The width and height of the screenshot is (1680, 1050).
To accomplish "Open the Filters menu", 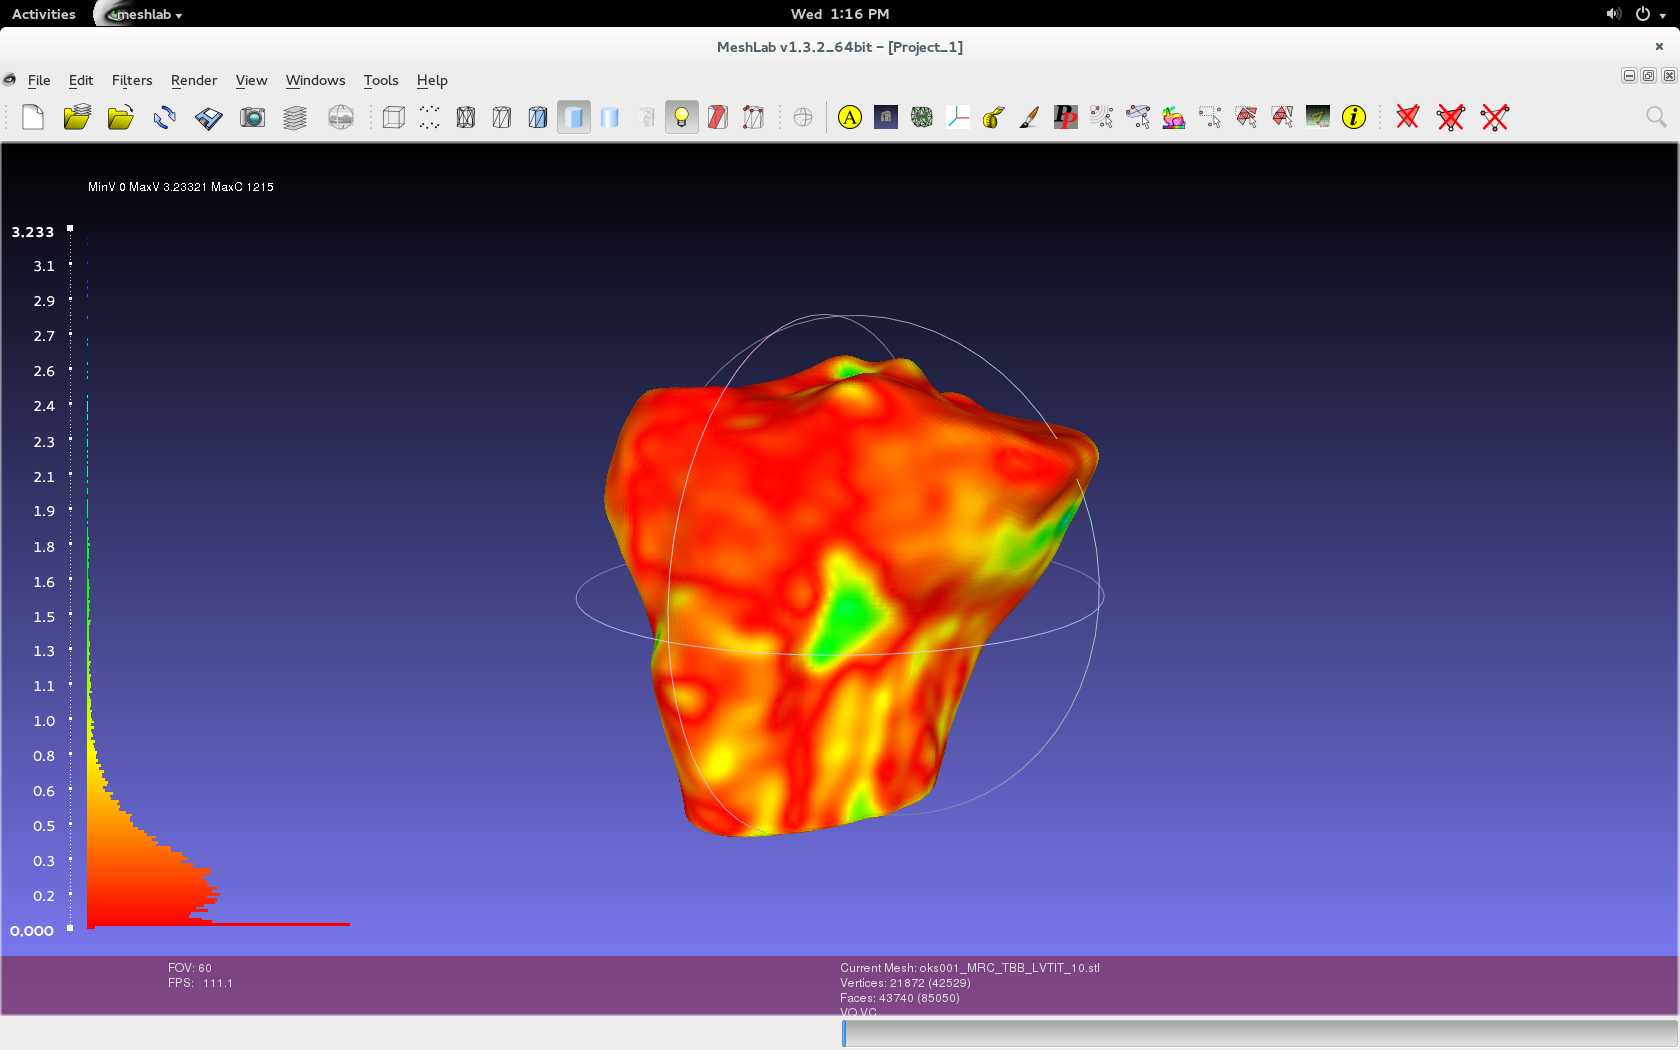I will tap(132, 80).
